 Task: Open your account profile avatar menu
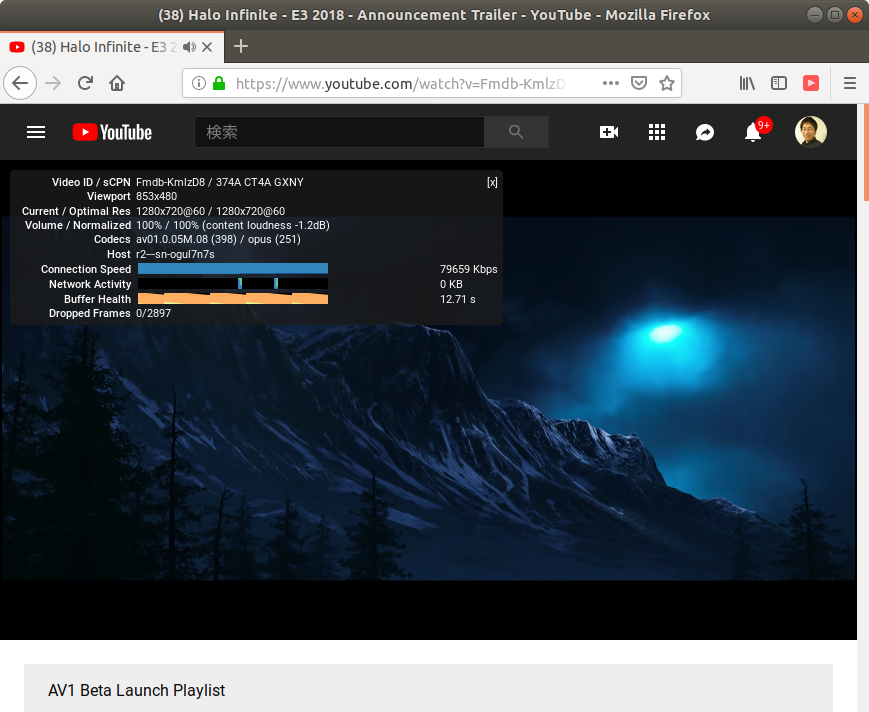[x=810, y=131]
